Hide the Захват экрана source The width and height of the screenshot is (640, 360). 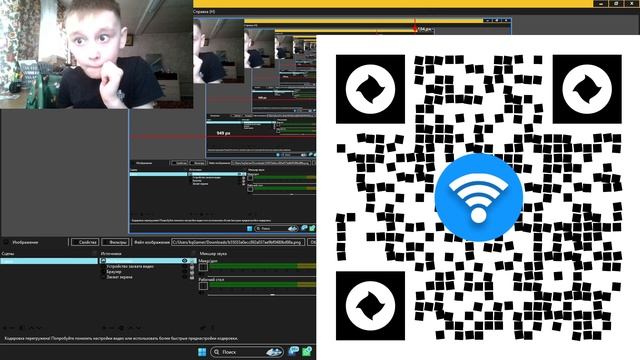[x=184, y=277]
